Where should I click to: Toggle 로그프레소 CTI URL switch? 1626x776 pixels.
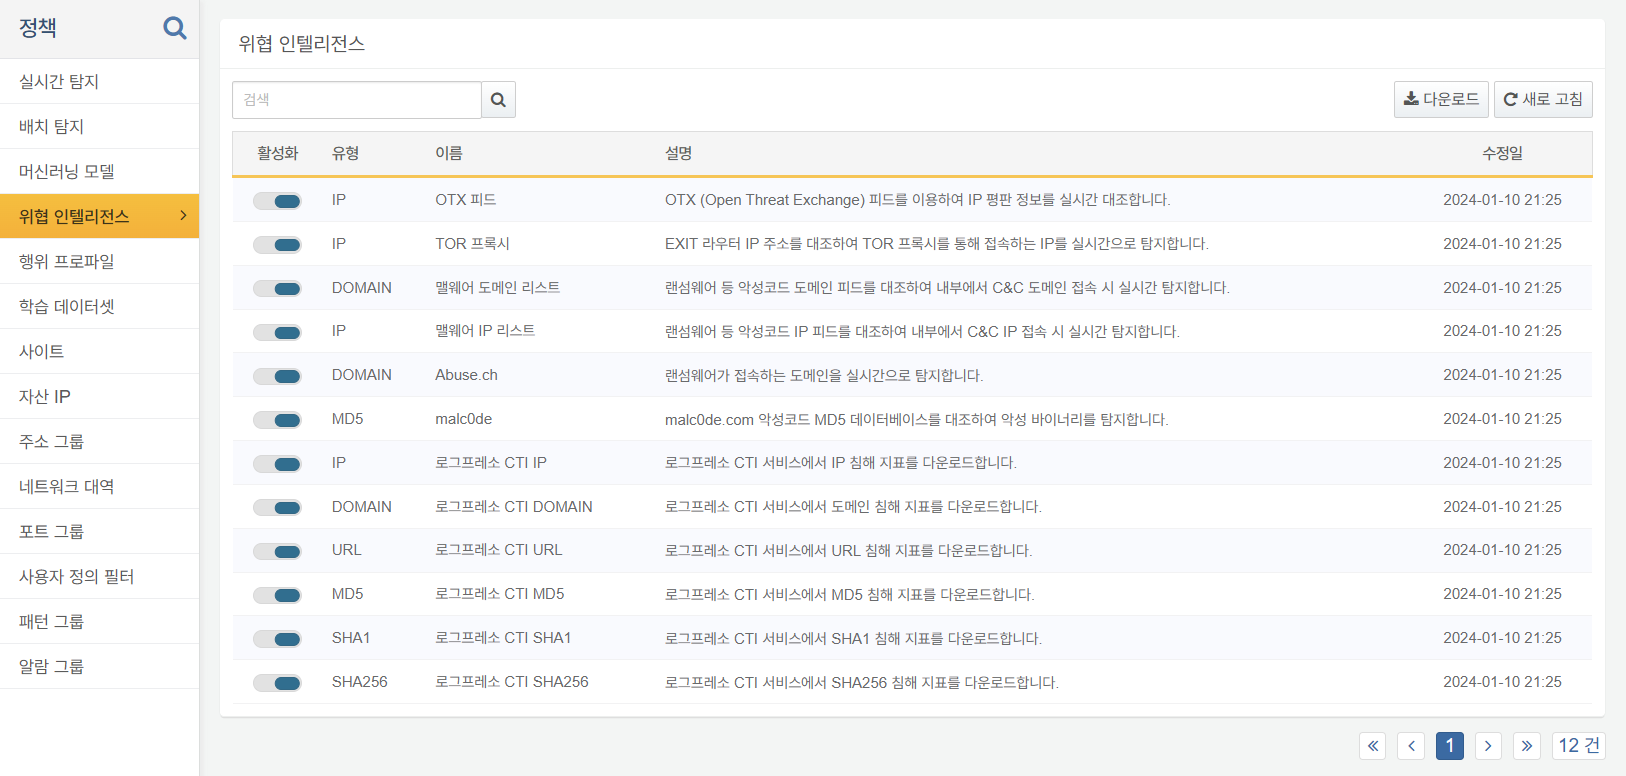tap(277, 552)
